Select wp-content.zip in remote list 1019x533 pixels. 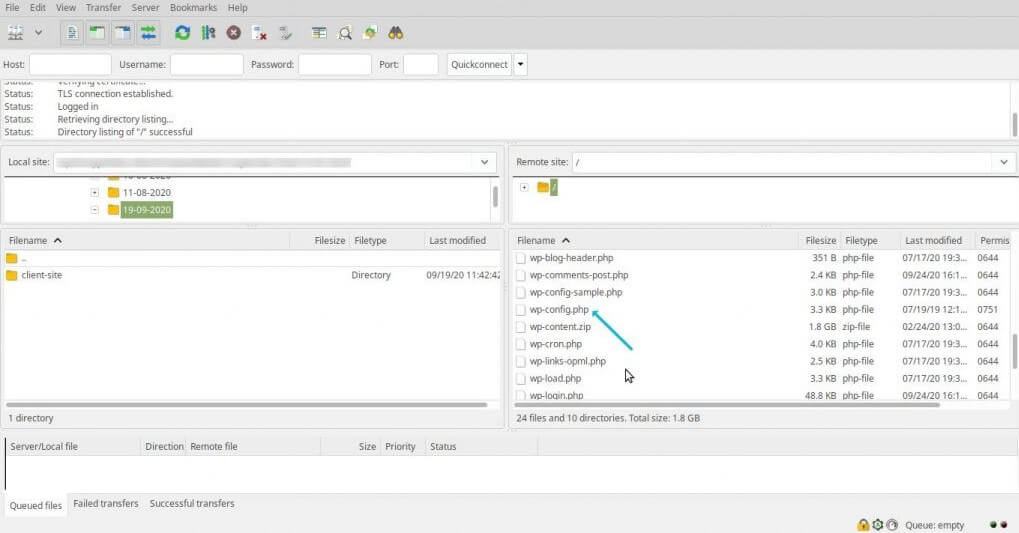coord(560,327)
